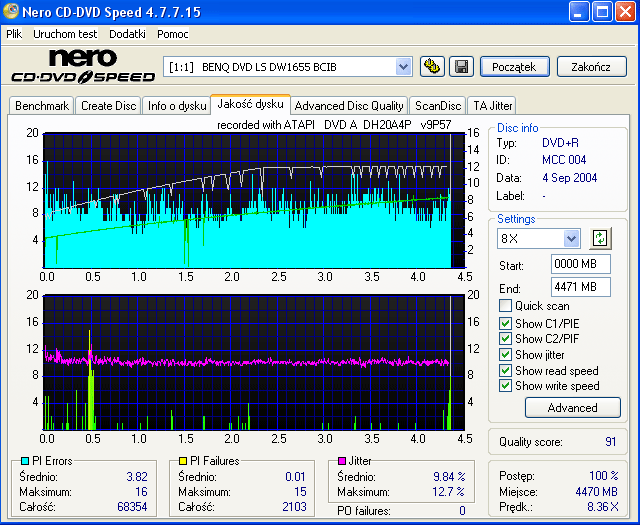Select the Jakość dysku tab
Screen dimensions: 640x525
pyautogui.click(x=250, y=104)
